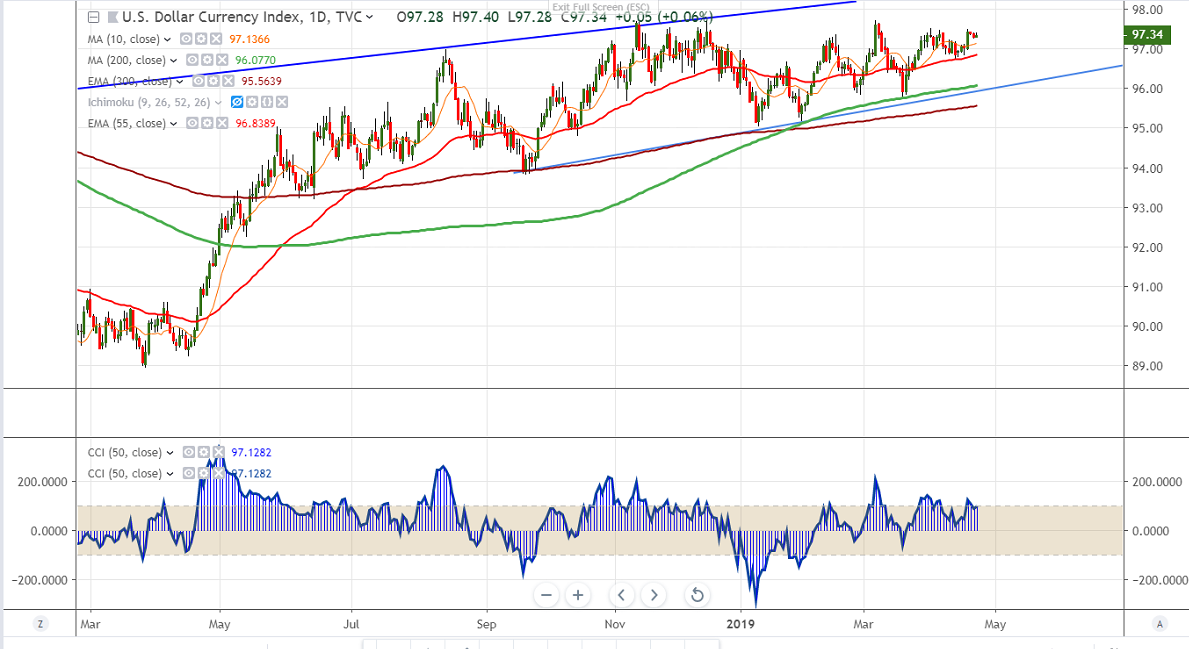Toggle visibility of the EMA (55, close) indicator
1189x649 pixels.
click(193, 123)
